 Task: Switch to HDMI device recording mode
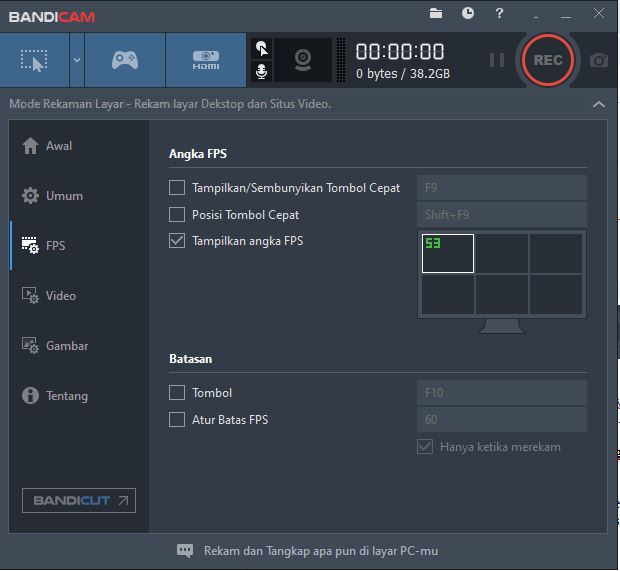point(206,60)
